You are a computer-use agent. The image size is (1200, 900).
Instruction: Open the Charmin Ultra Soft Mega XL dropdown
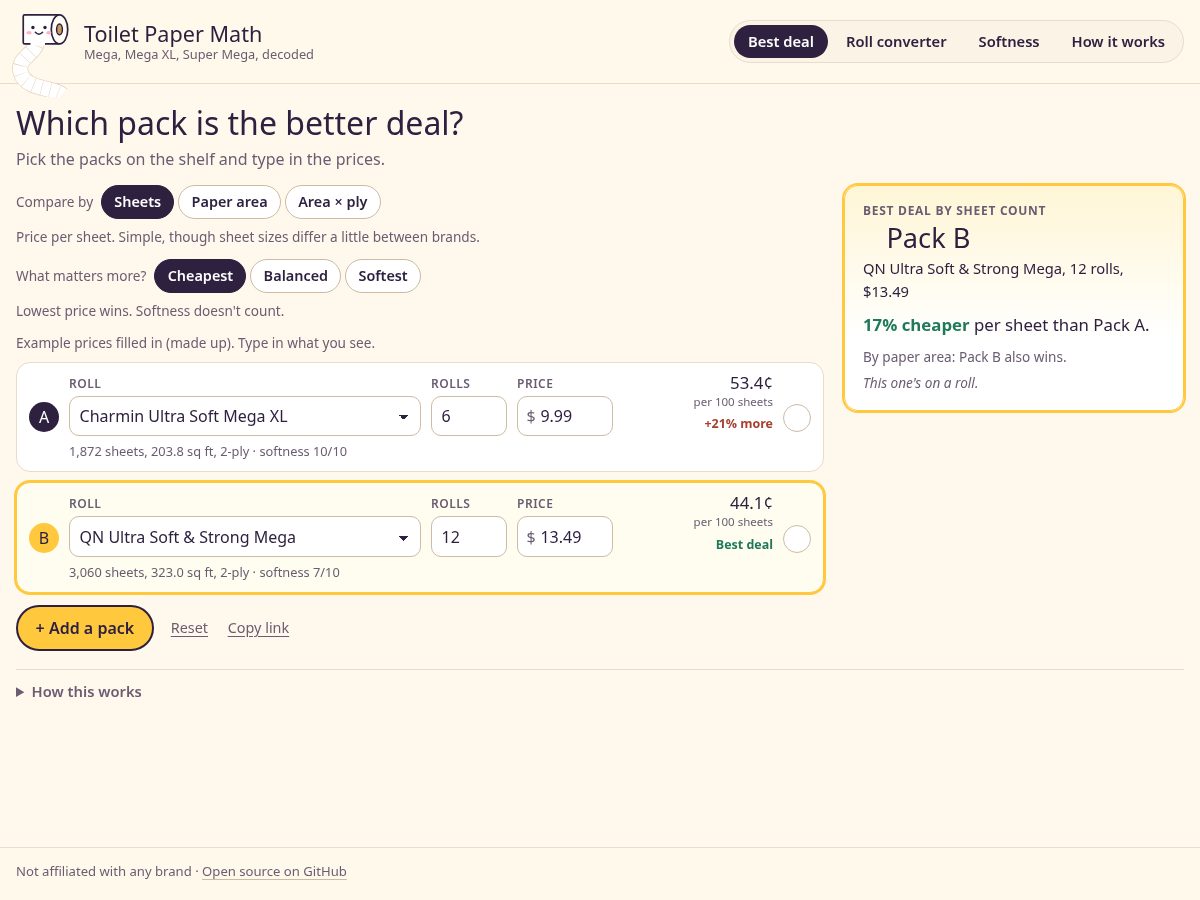click(x=245, y=416)
